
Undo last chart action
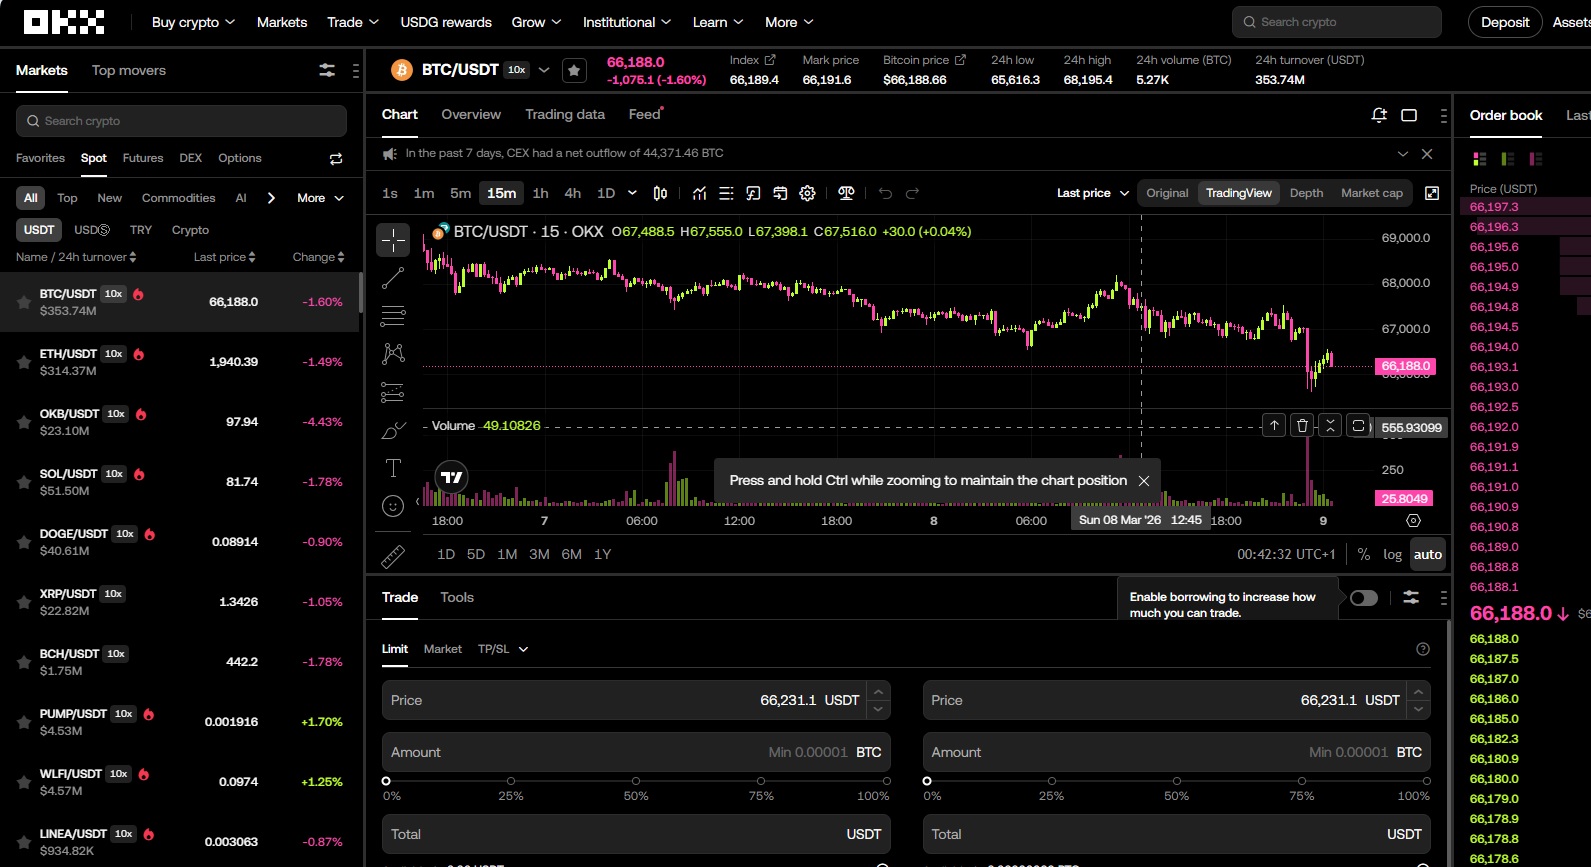(885, 193)
